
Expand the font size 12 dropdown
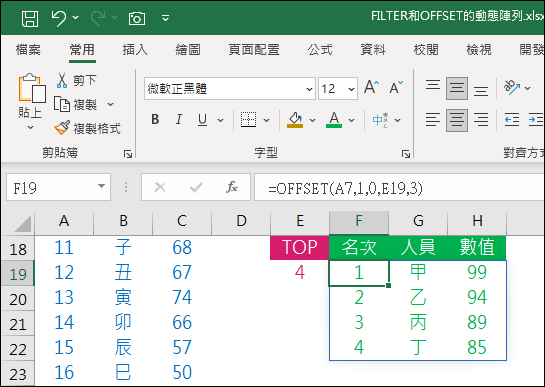pyautogui.click(x=351, y=89)
